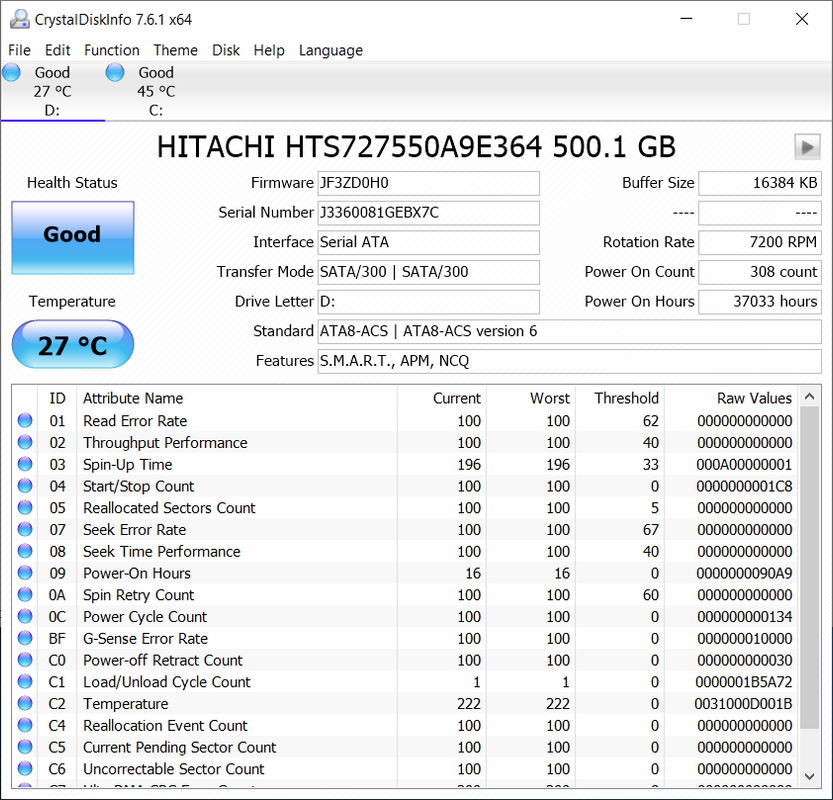Screen dimensions: 833x800
Task: Click the disk model title HITACHI HTS727550A9E364
Action: pyautogui.click(x=416, y=147)
